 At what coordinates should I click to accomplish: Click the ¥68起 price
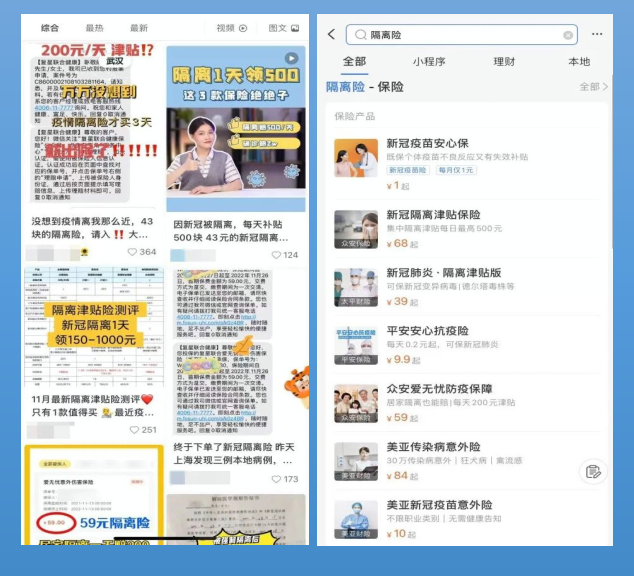point(402,243)
